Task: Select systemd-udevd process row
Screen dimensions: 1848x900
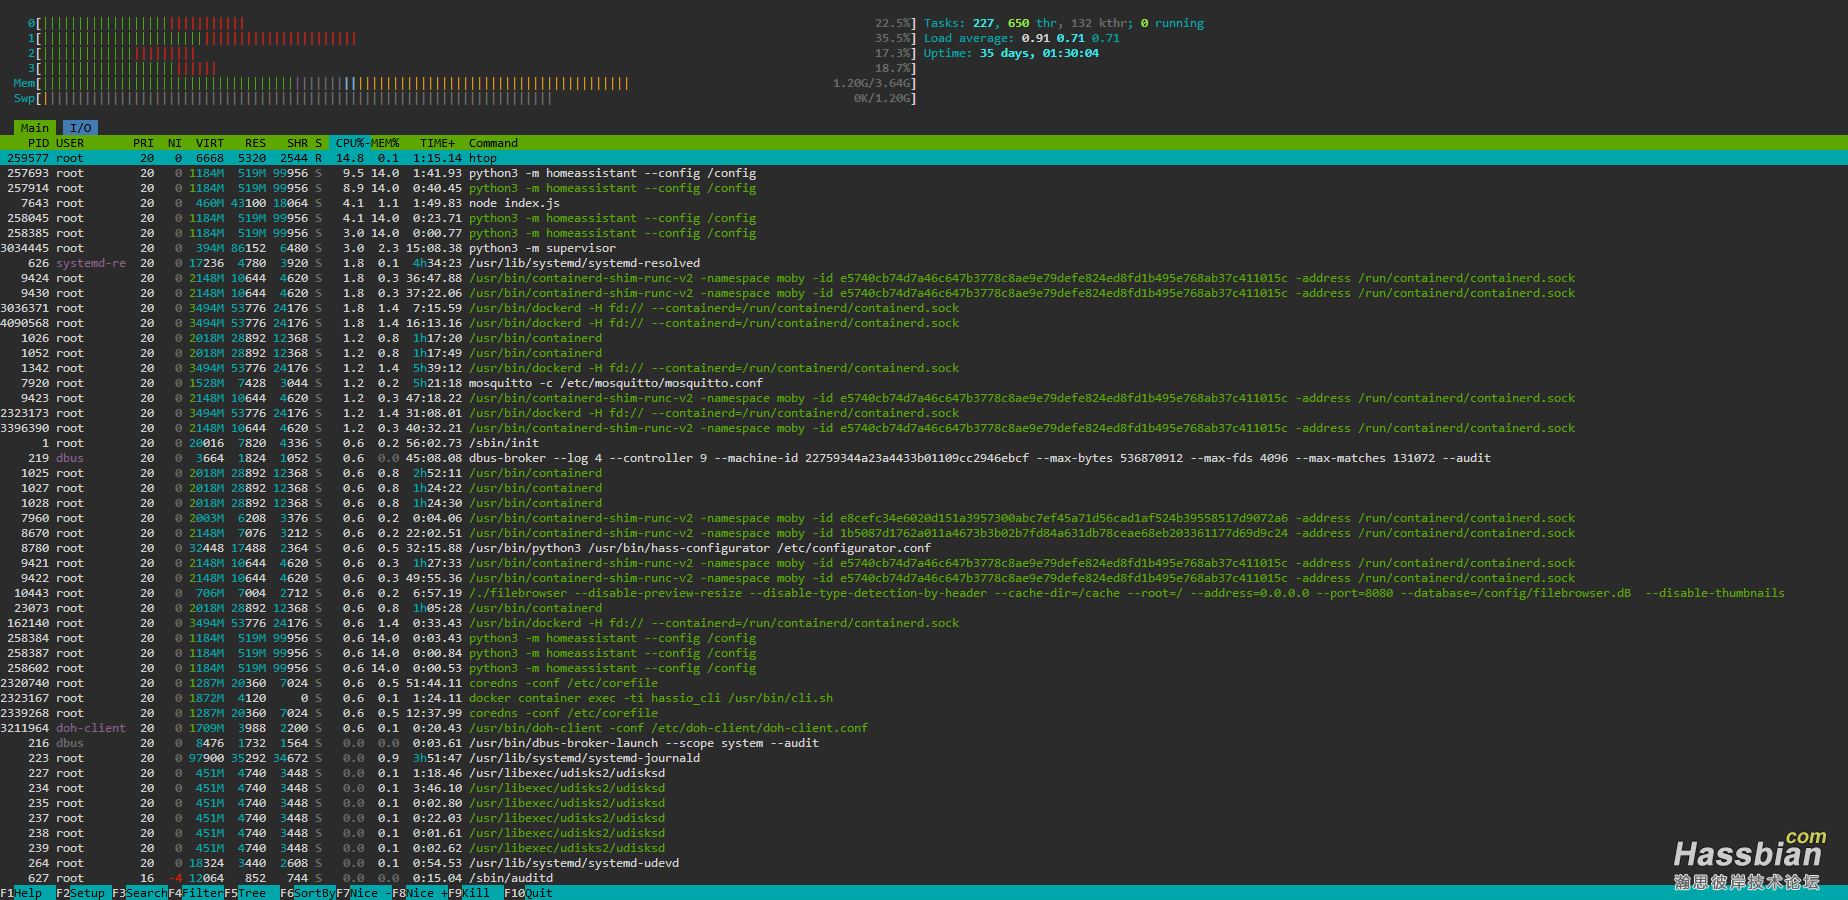Action: coord(924,863)
